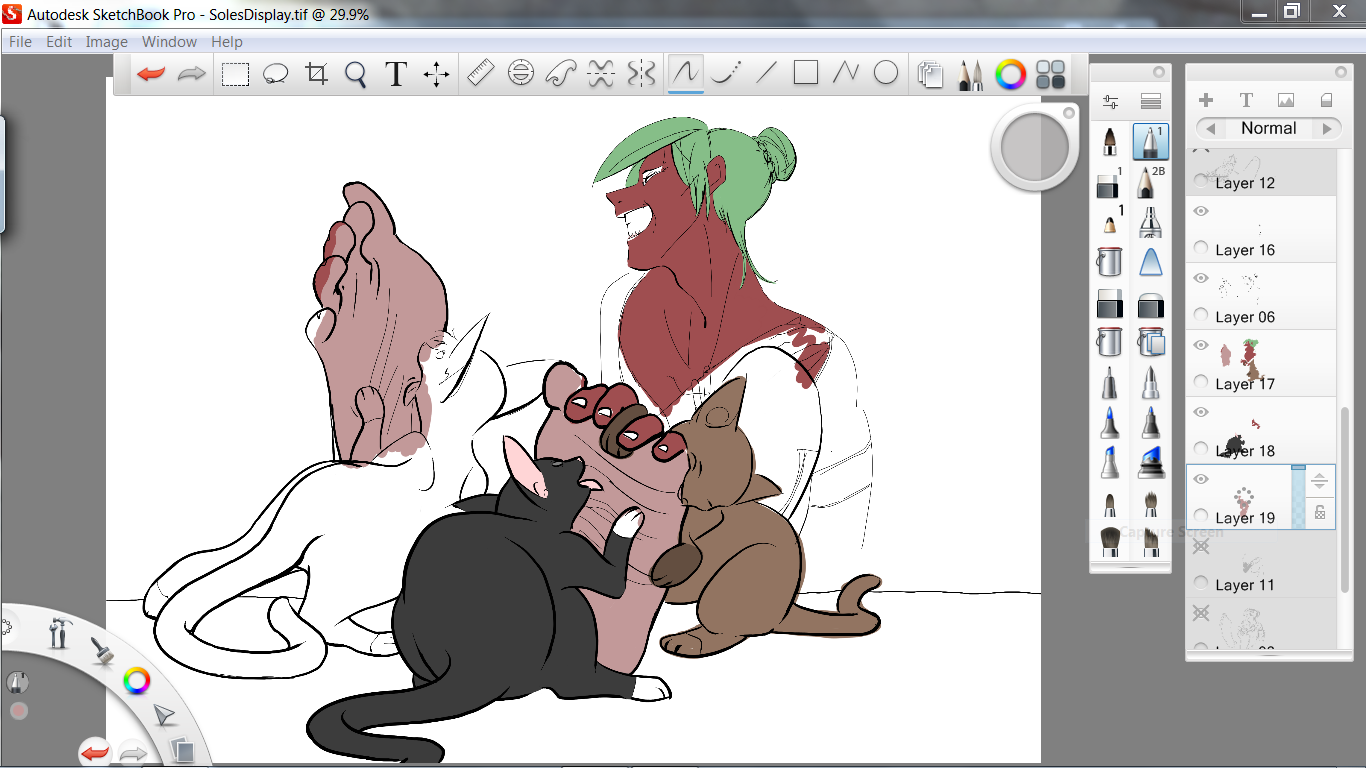Add an image layer in Layer panel
Viewport: 1366px width, 768px height.
coord(1286,100)
